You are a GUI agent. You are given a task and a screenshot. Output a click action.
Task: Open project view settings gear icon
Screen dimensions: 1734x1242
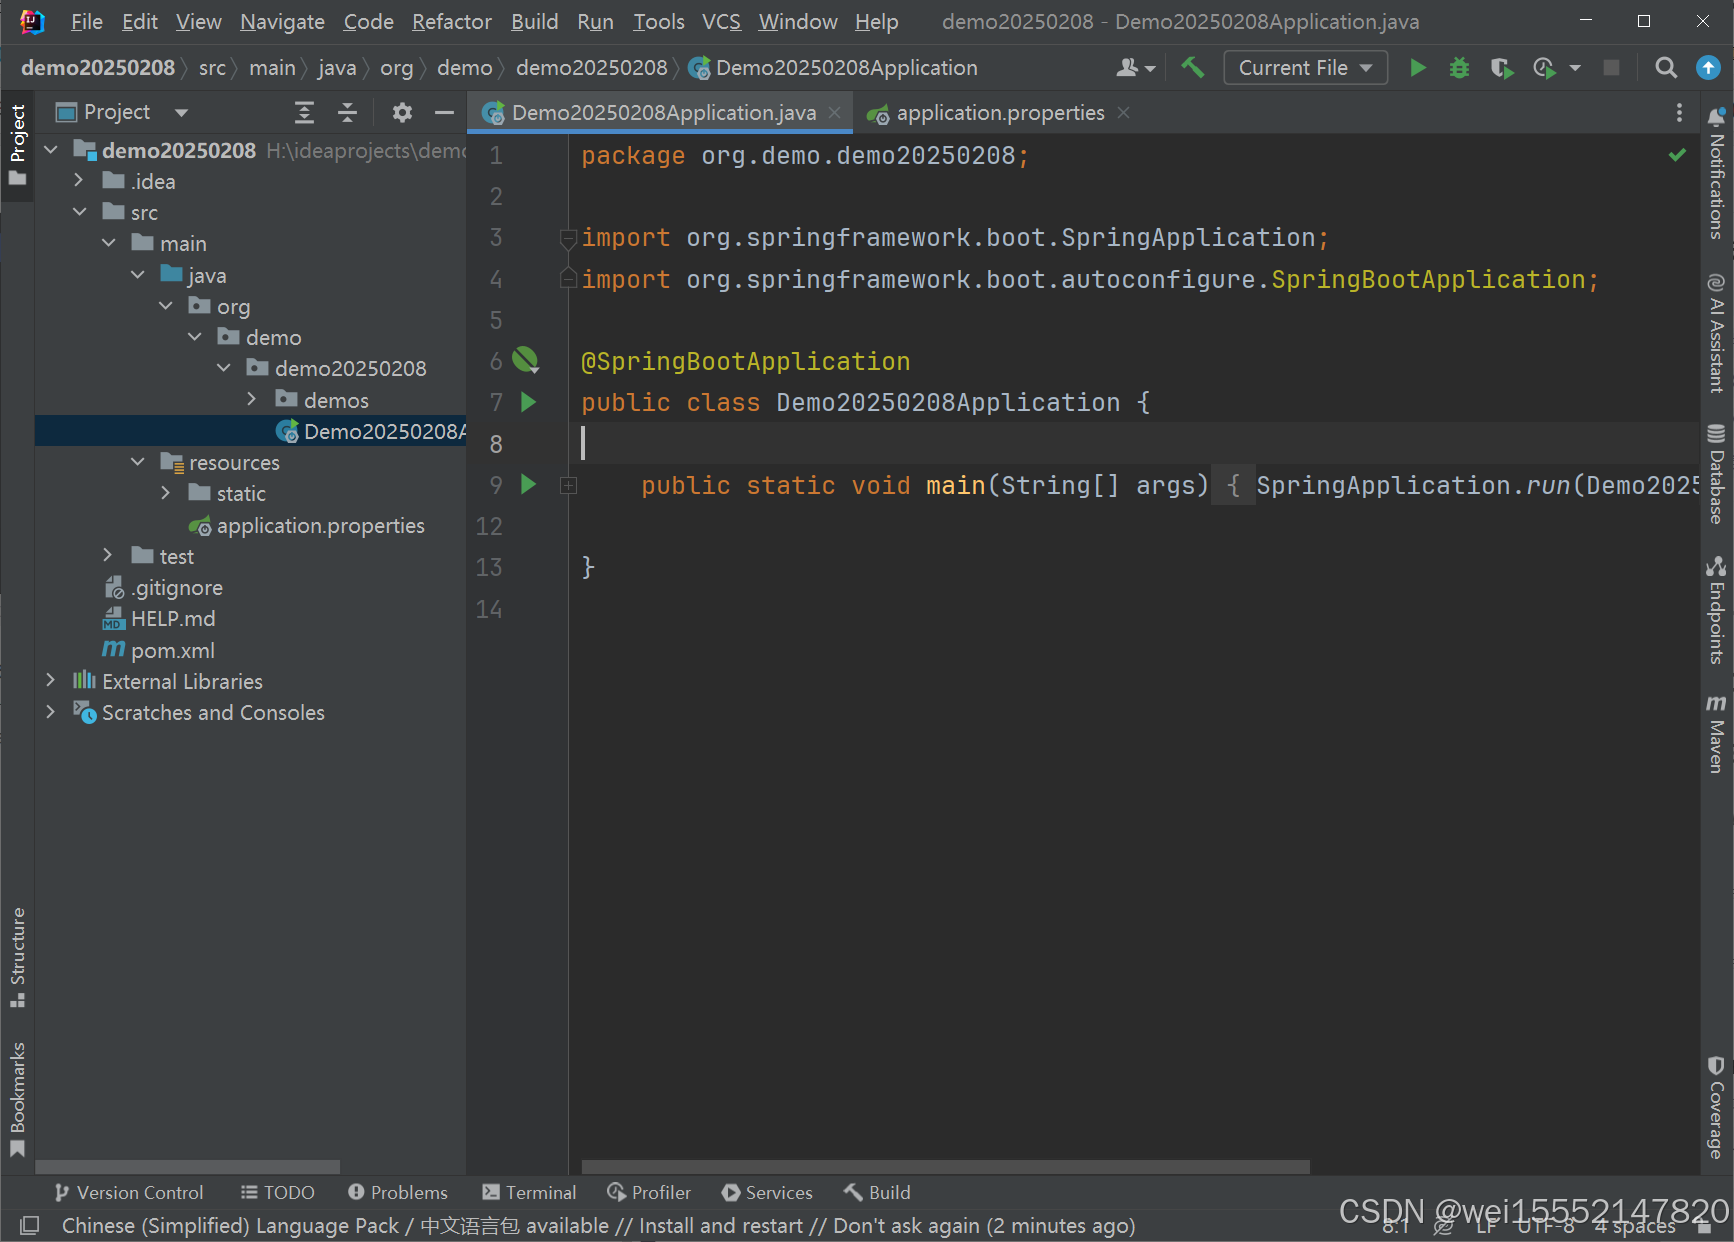pos(402,112)
